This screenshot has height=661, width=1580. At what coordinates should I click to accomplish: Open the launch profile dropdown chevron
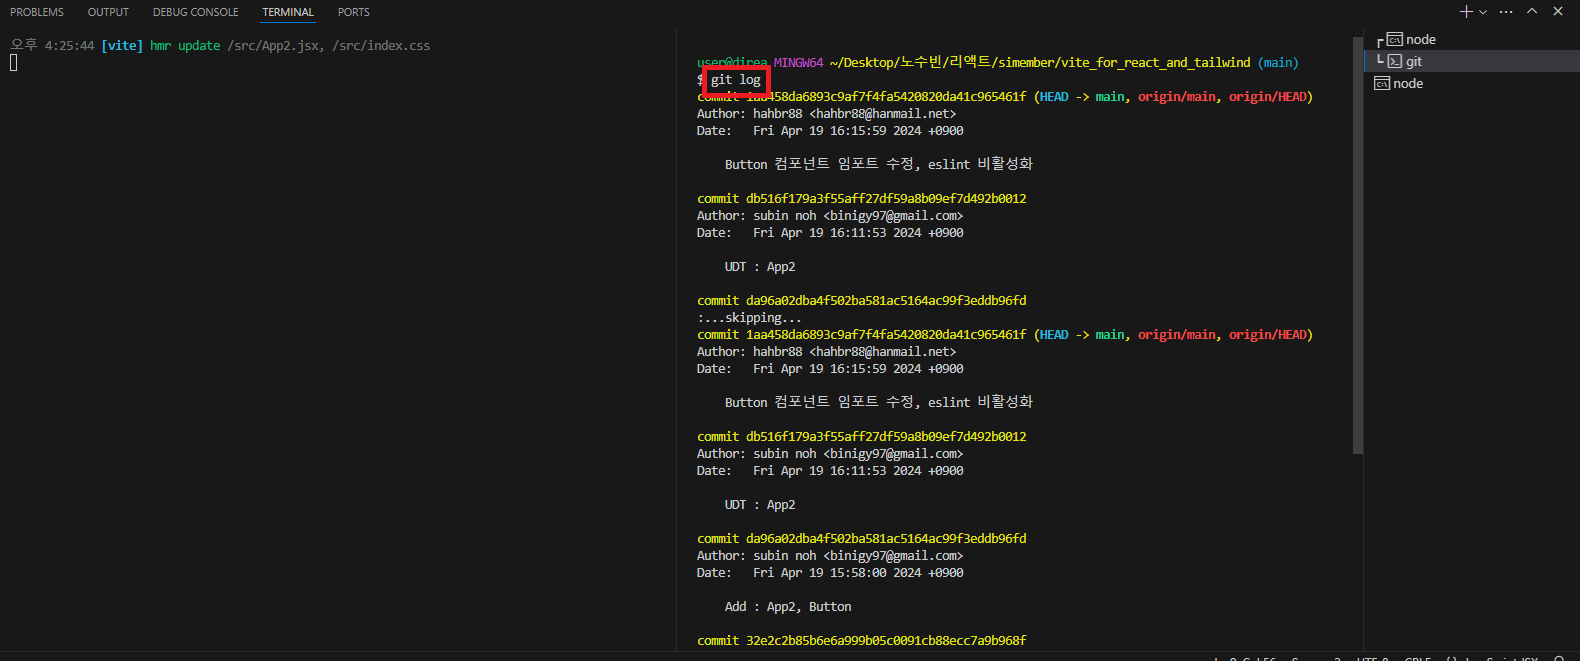[1483, 12]
